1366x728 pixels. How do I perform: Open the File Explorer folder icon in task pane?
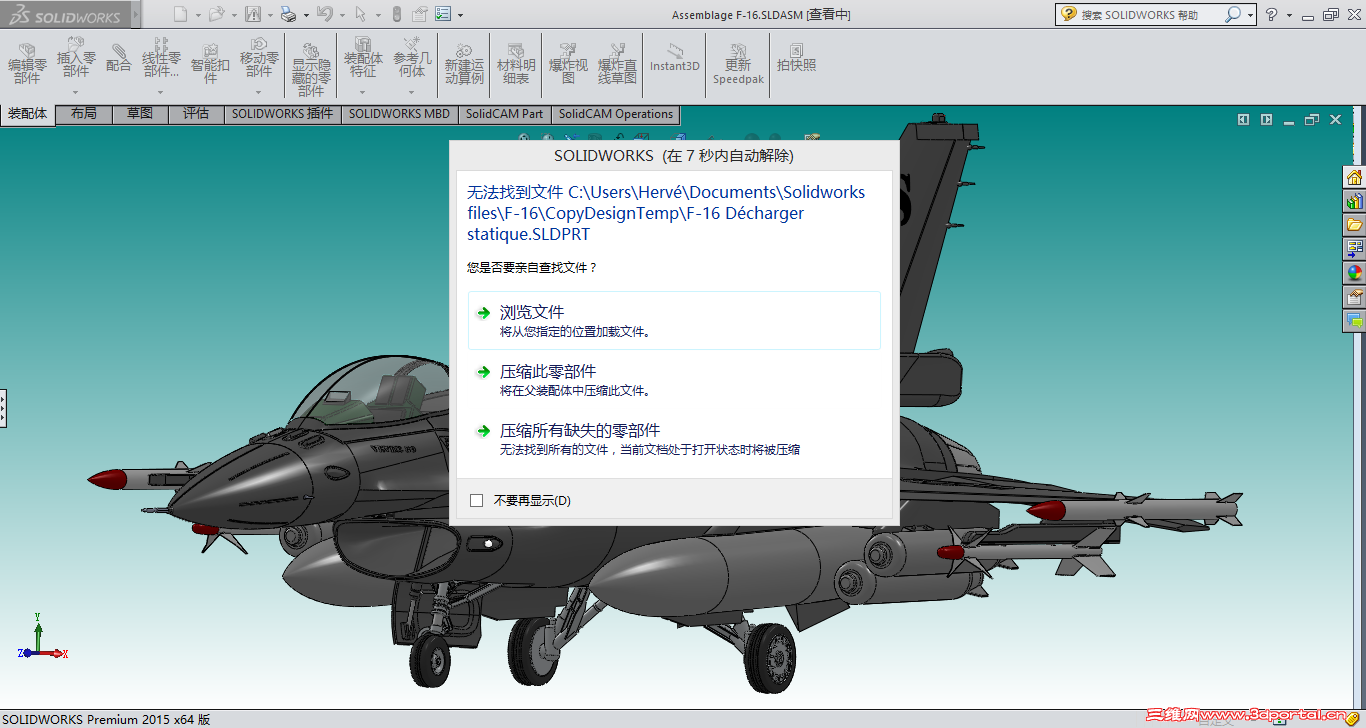tap(1354, 225)
